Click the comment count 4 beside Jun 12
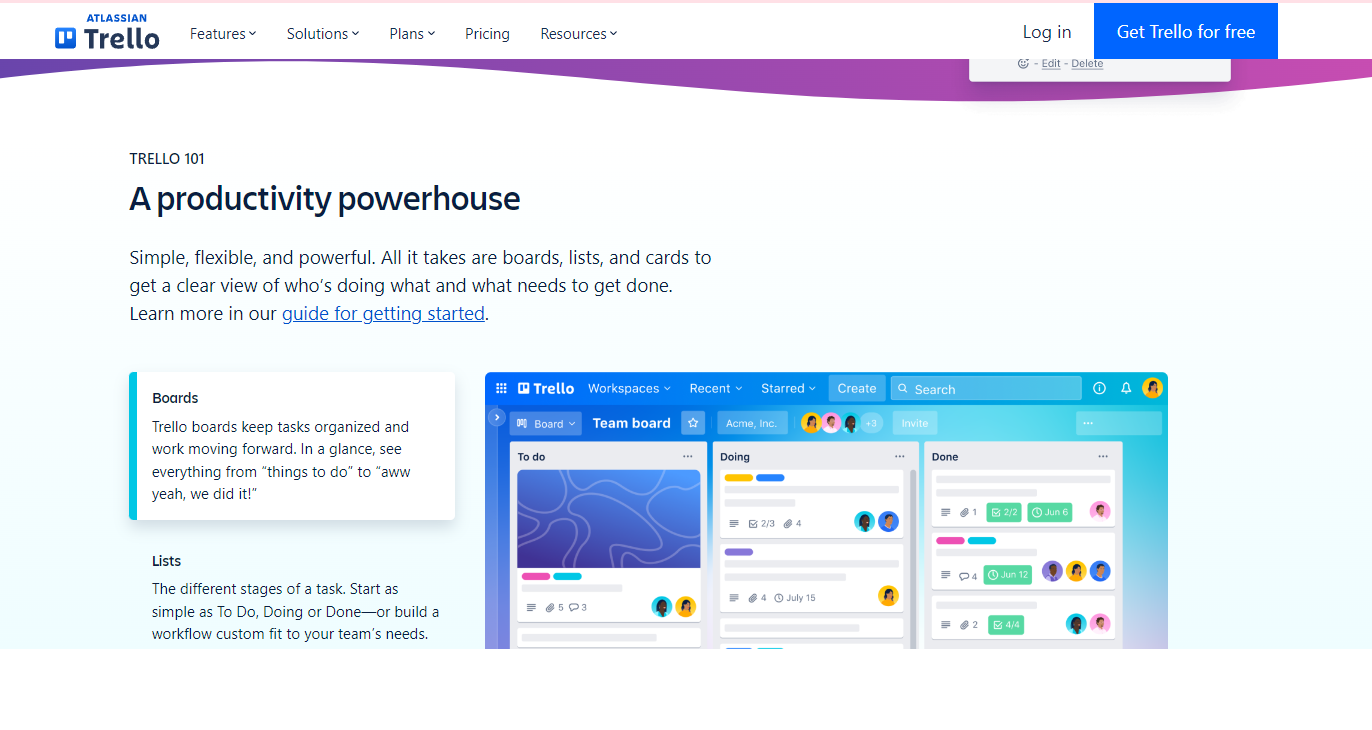 coord(968,576)
